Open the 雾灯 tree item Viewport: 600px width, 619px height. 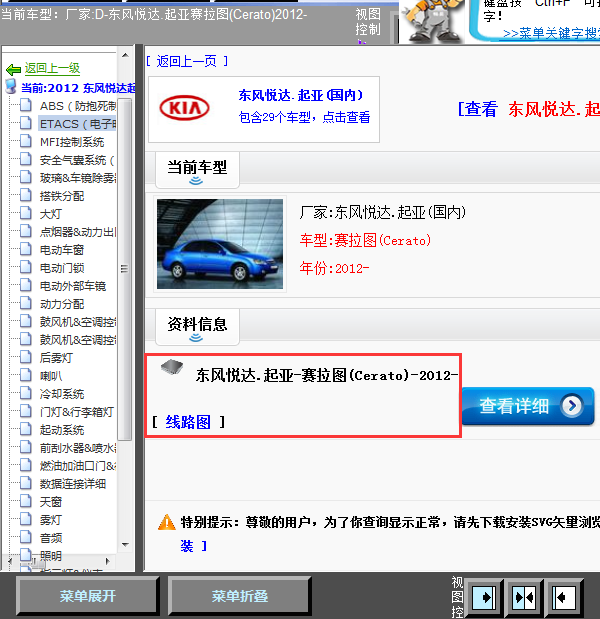51,520
